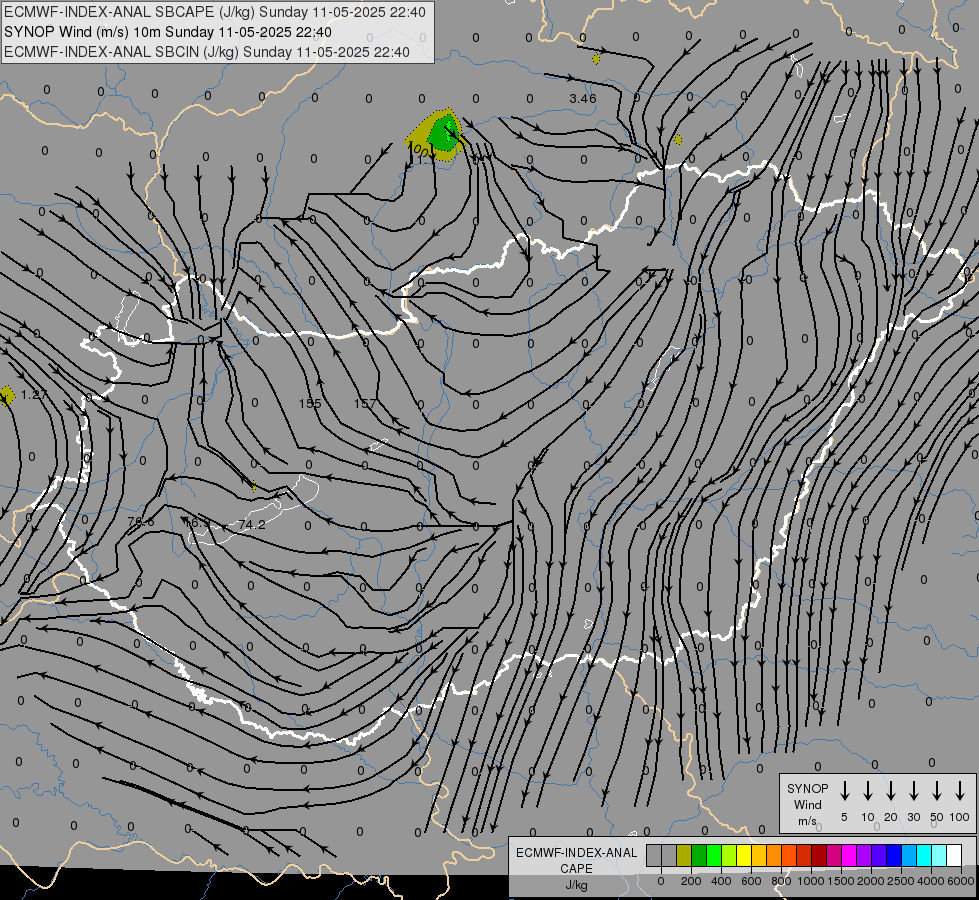Click the value 157 on the map
Screen dimensions: 979x900
click(365, 403)
